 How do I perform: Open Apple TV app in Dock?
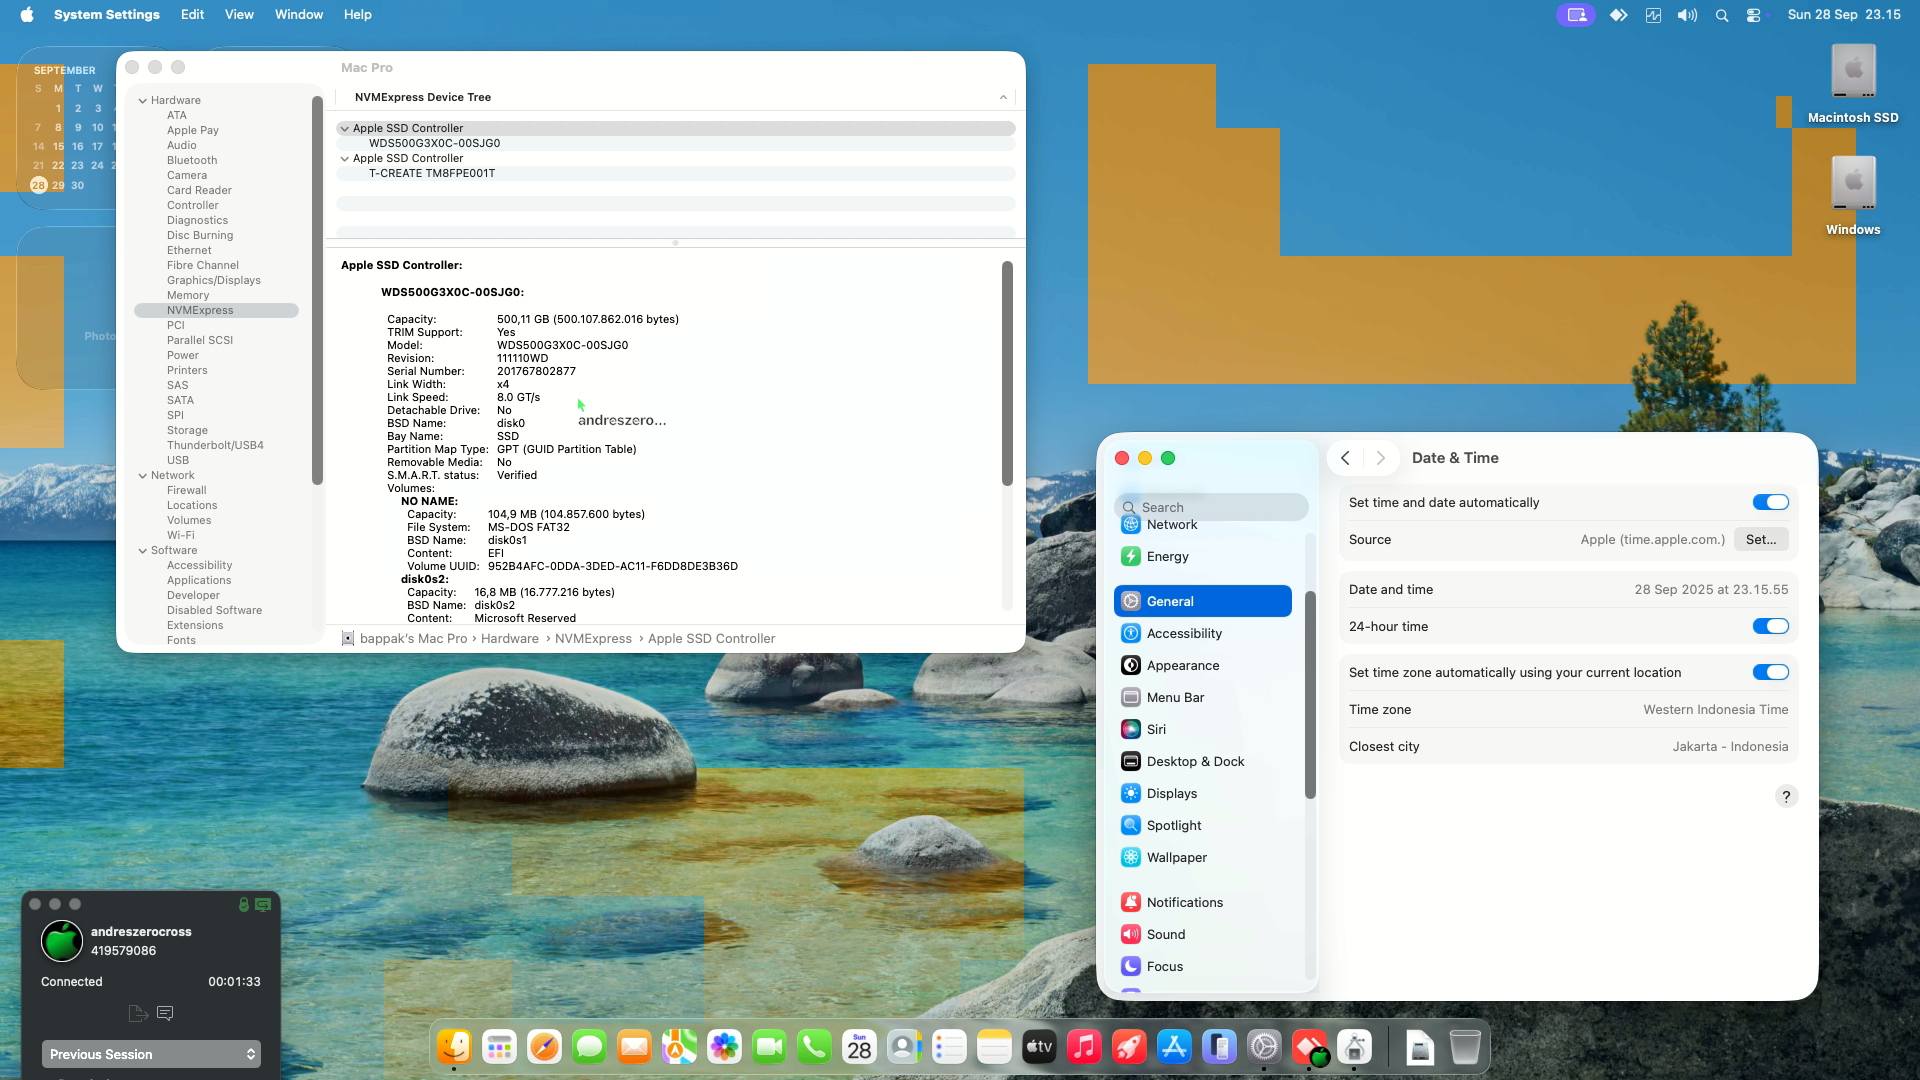[1039, 1047]
